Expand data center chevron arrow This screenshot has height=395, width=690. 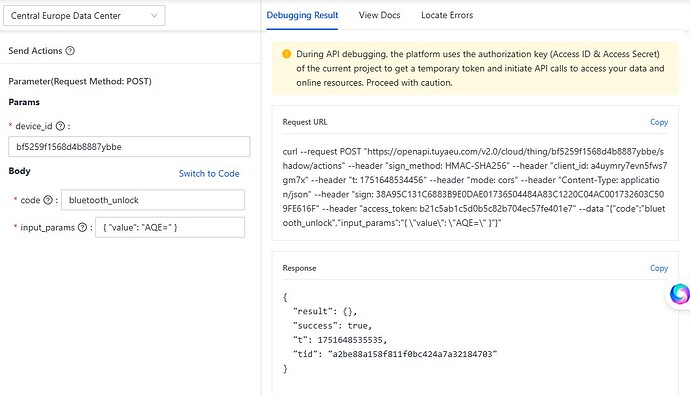(154, 15)
